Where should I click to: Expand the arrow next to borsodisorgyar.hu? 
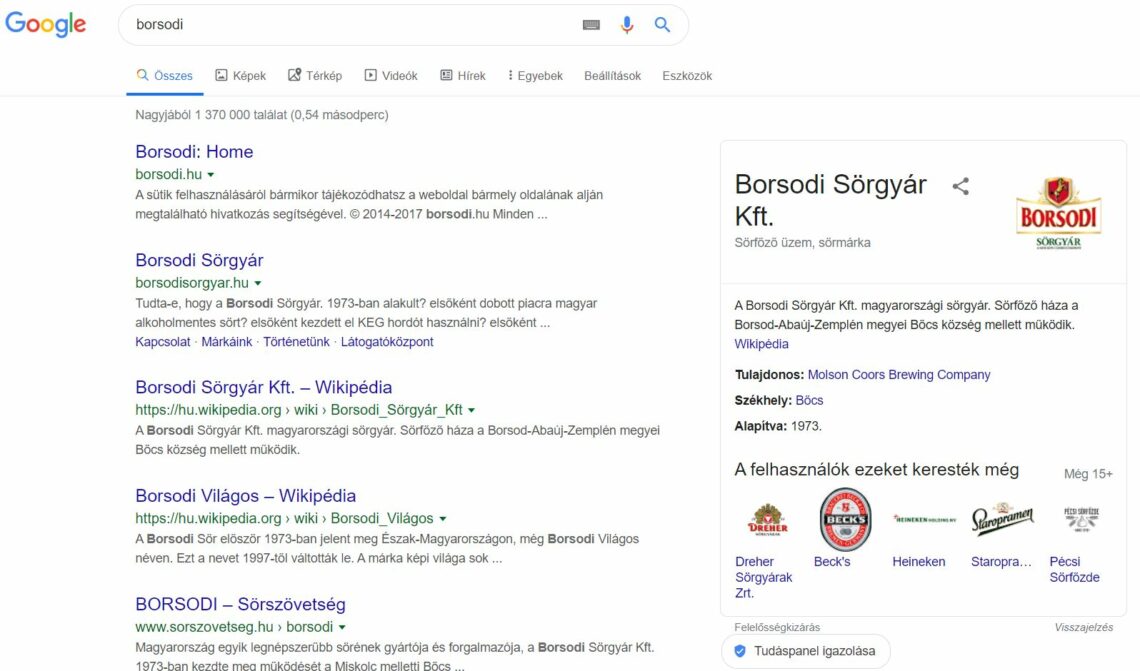[x=257, y=284]
